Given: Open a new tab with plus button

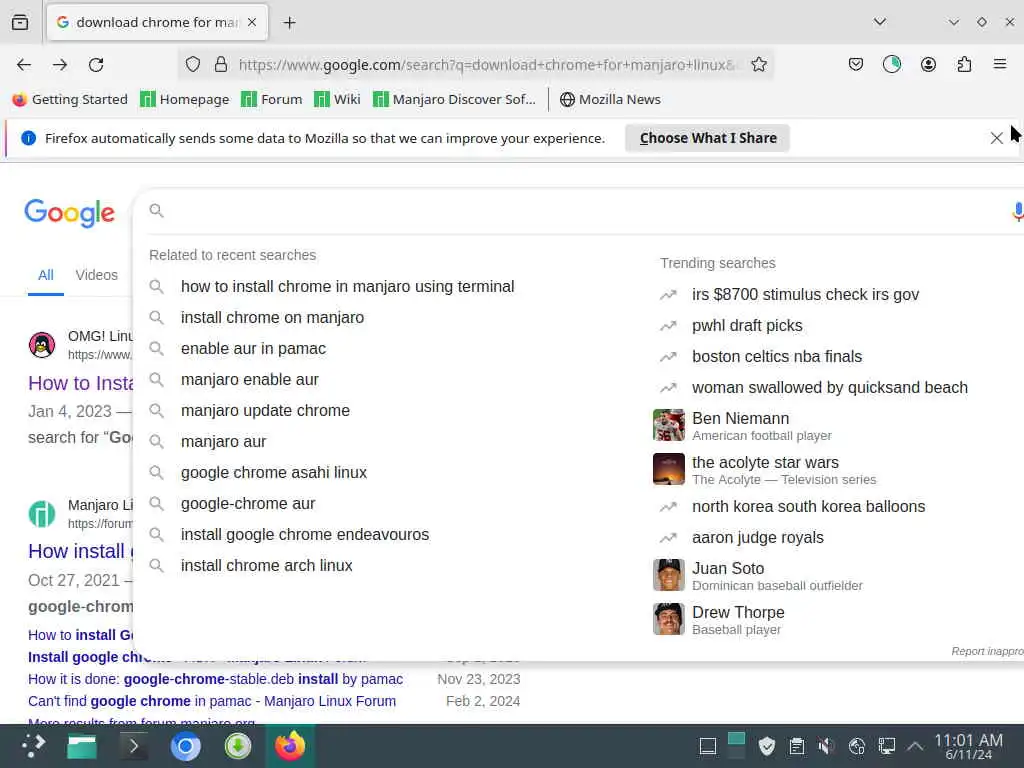Looking at the screenshot, I should tap(289, 23).
